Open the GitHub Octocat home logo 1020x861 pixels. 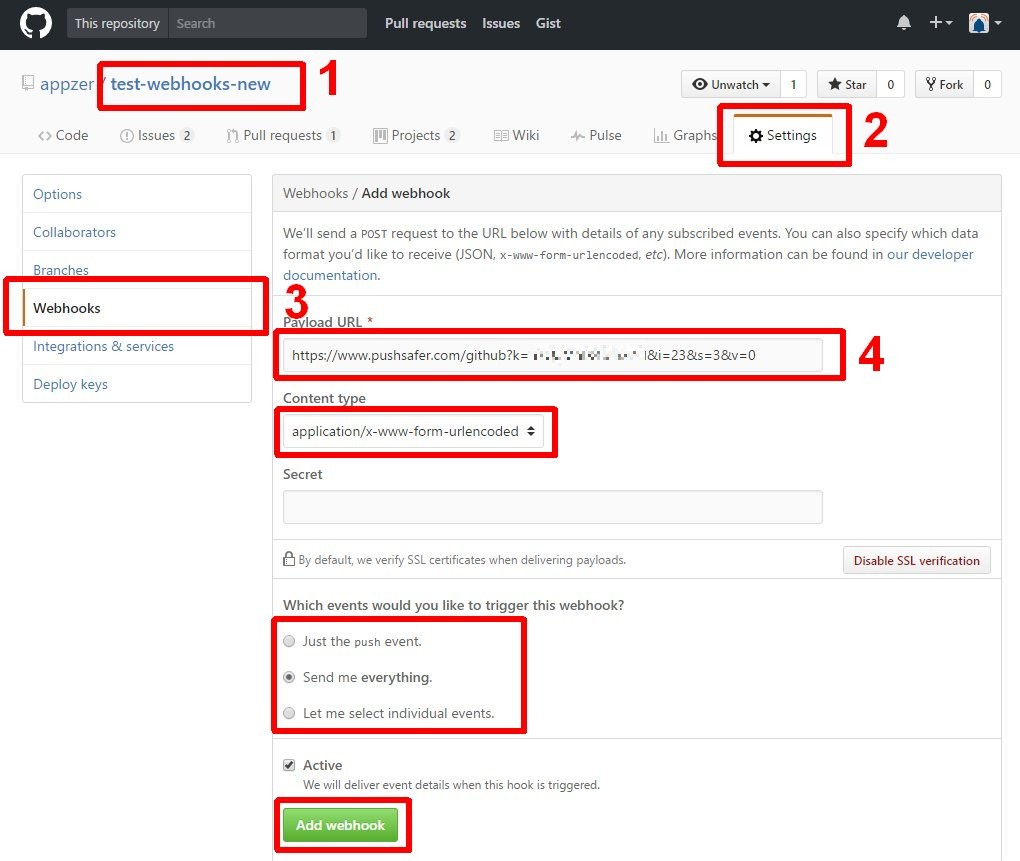tap(36, 23)
